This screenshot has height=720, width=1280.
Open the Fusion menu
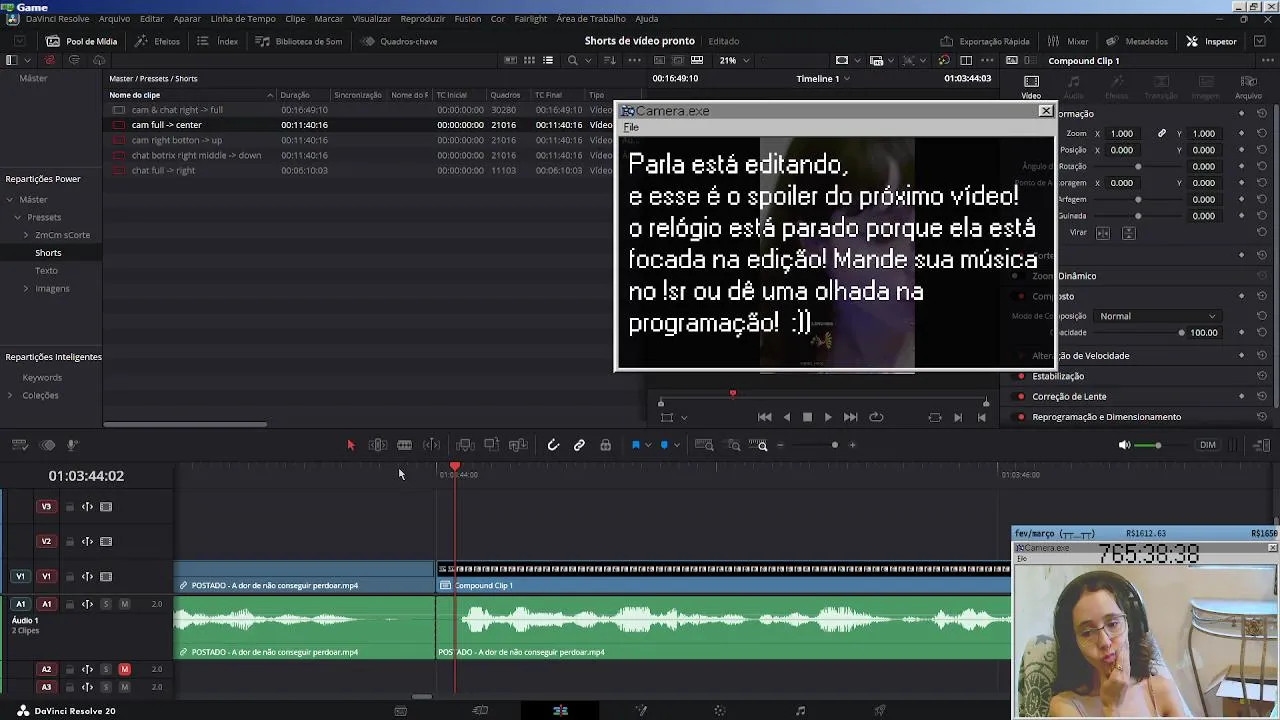[467, 19]
